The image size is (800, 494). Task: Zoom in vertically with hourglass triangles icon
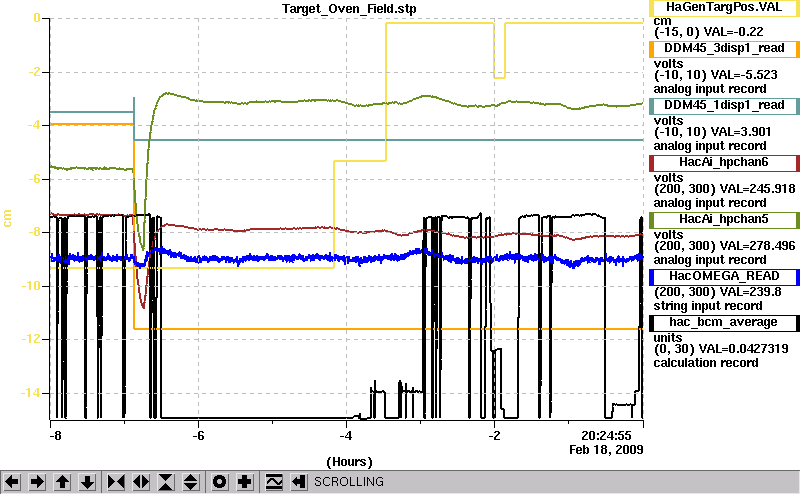(x=166, y=482)
